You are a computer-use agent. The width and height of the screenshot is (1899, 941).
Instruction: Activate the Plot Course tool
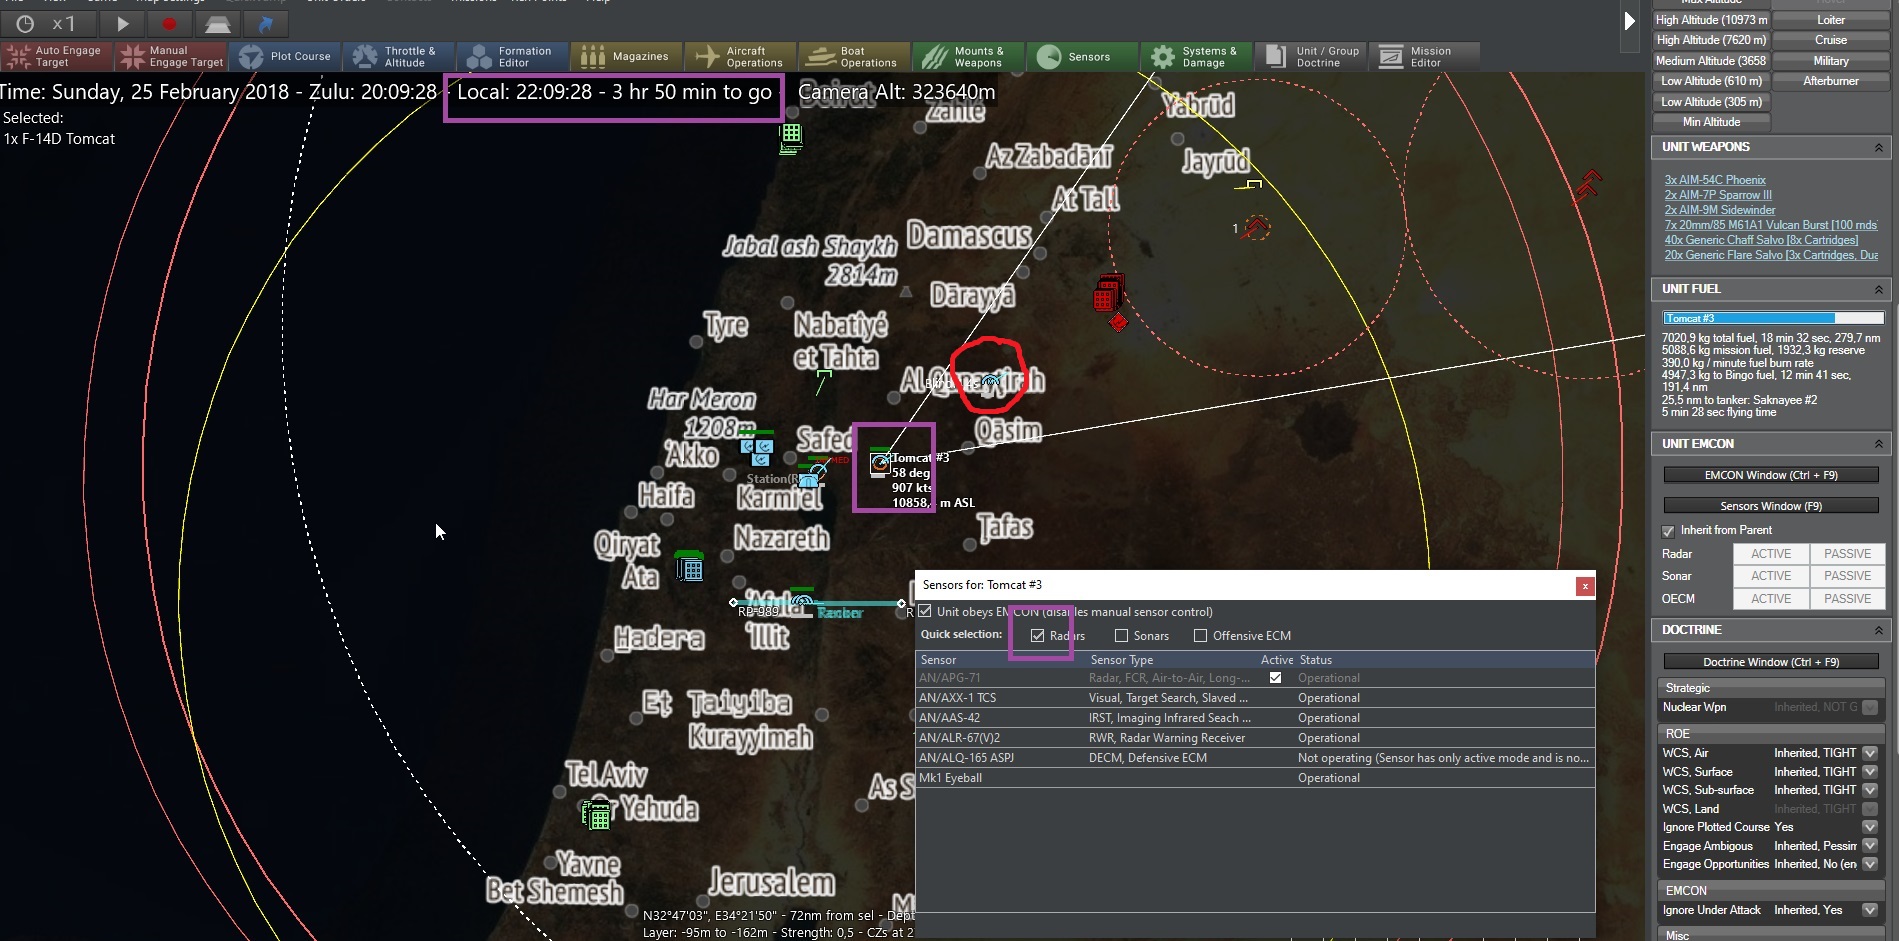285,57
